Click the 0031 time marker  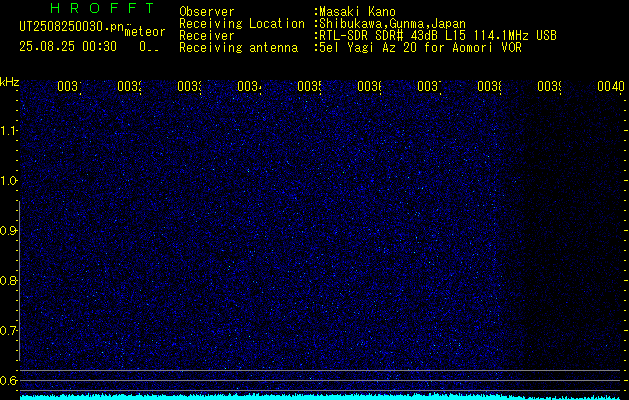69,87
